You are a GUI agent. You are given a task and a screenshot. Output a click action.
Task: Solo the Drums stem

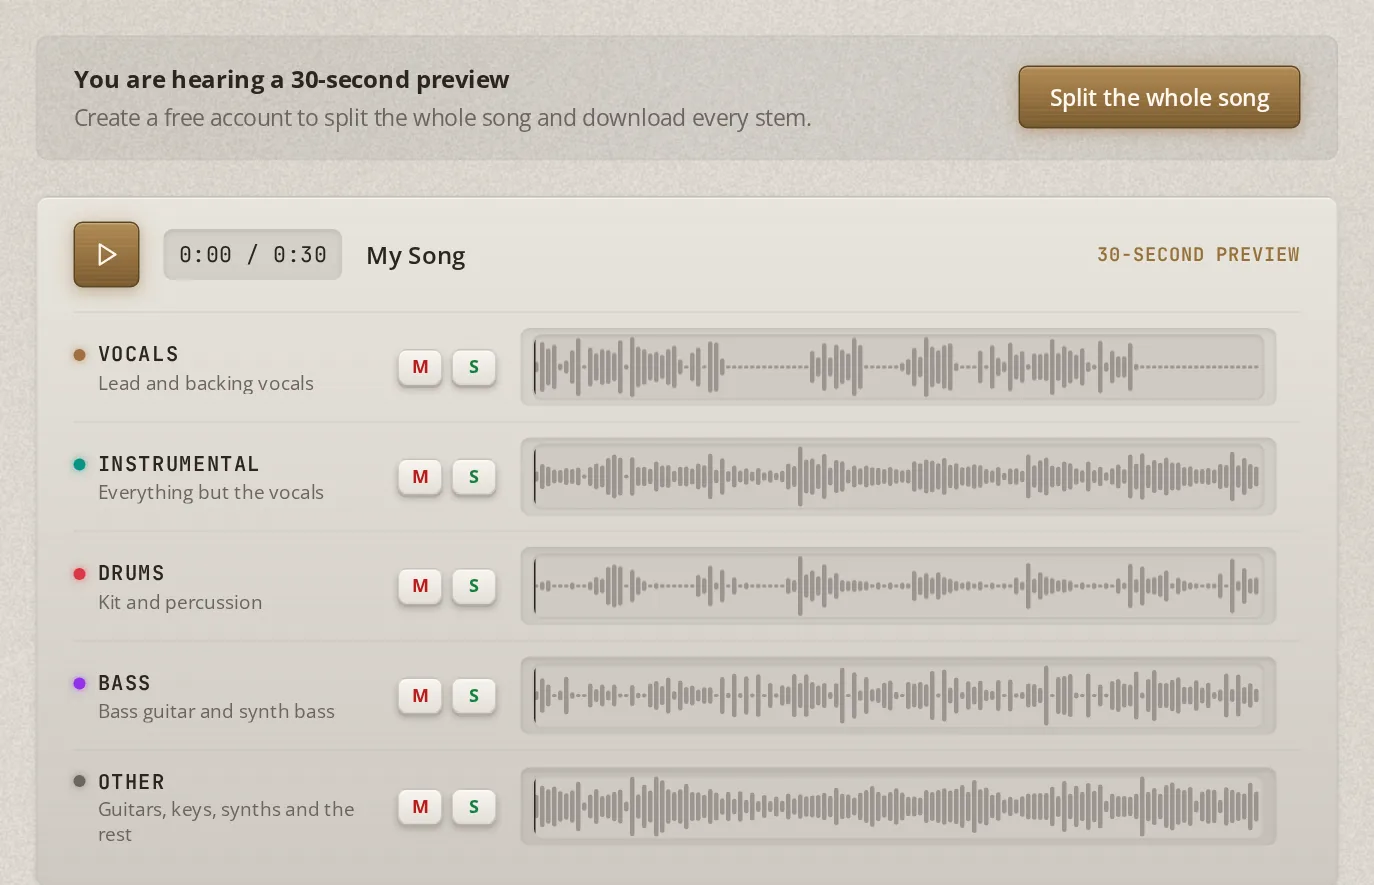tap(474, 586)
